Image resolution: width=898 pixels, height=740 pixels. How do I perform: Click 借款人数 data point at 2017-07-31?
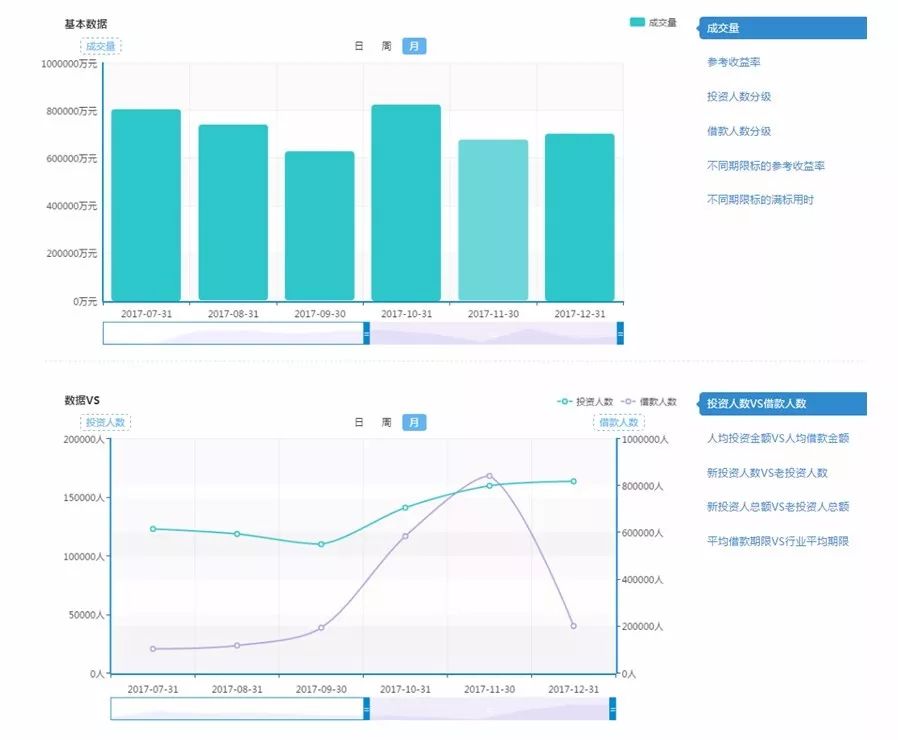tap(153, 649)
